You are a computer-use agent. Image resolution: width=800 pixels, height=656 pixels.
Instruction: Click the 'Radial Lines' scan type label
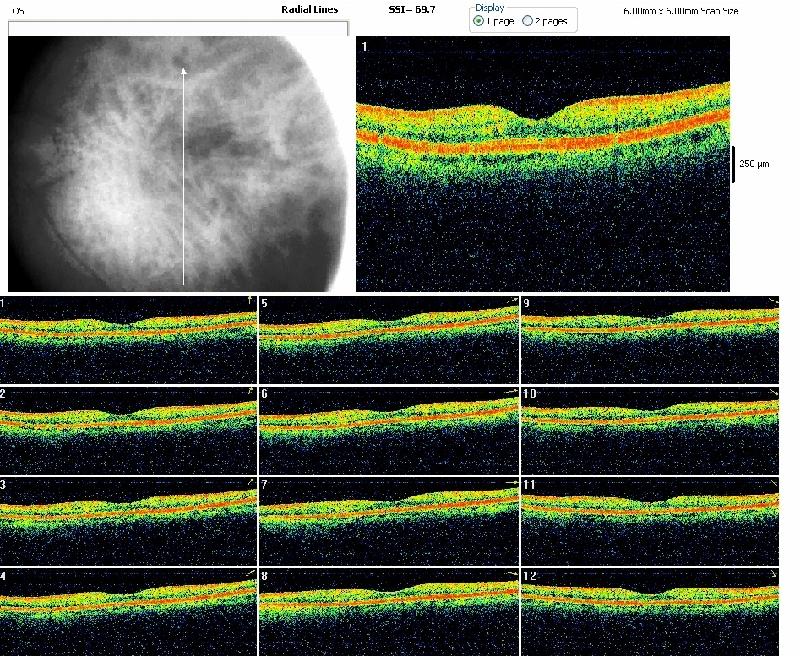point(310,8)
